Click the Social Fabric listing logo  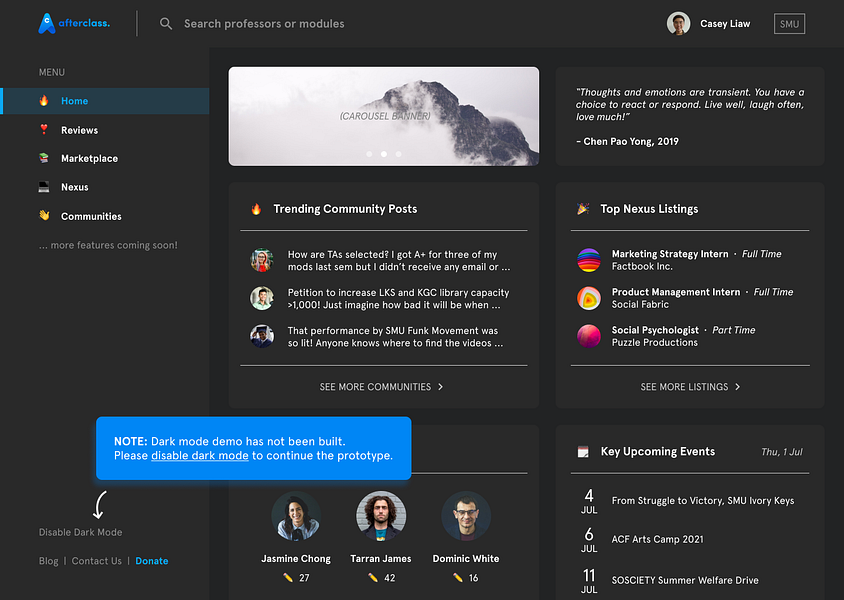[x=589, y=298]
